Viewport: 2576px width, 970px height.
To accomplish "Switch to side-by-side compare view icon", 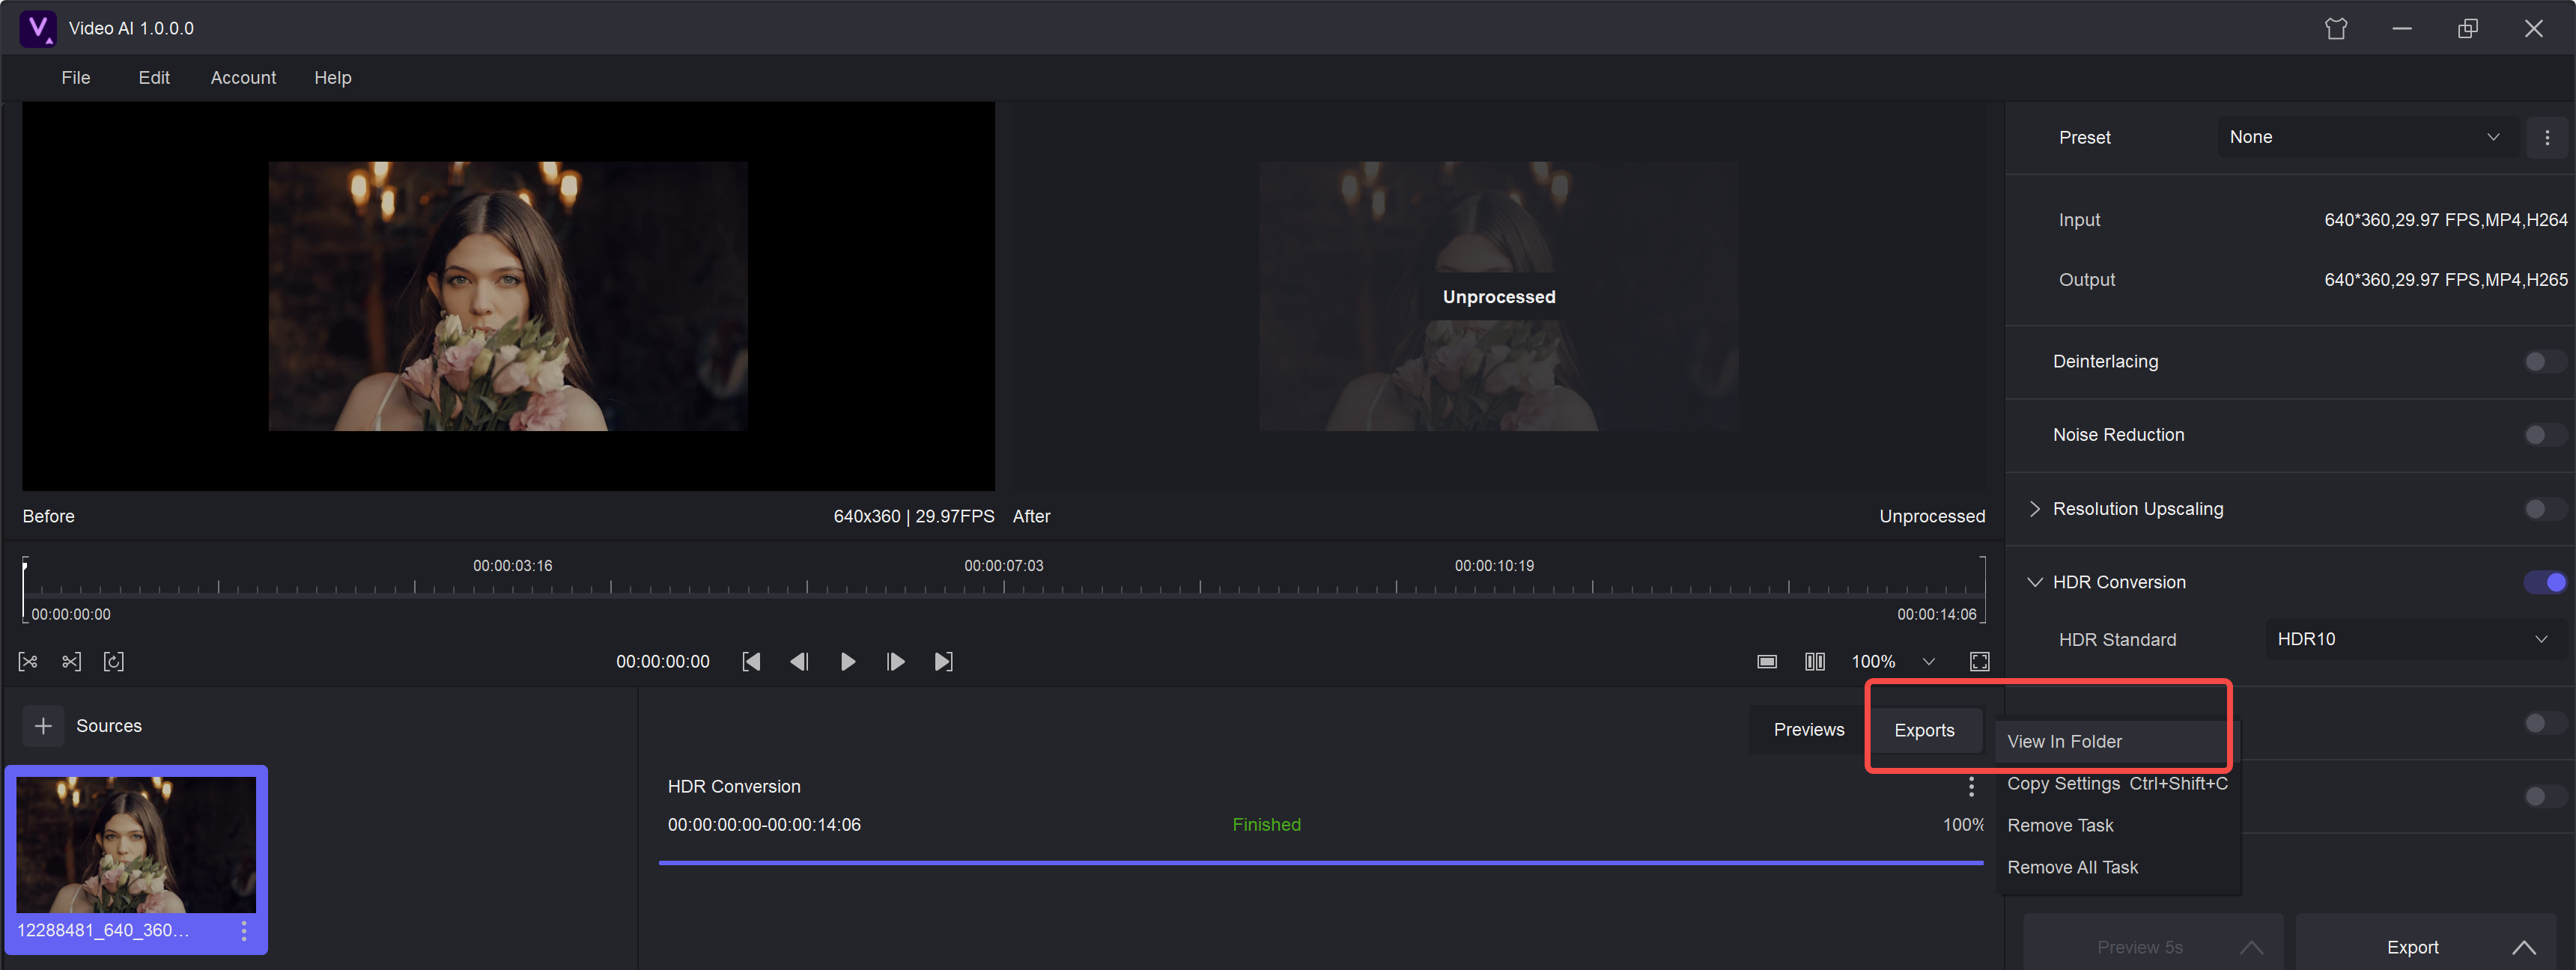I will pos(1815,662).
